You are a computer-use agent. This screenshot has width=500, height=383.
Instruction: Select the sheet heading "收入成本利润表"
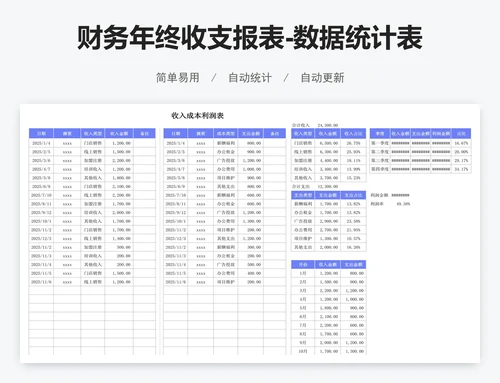click(197, 116)
